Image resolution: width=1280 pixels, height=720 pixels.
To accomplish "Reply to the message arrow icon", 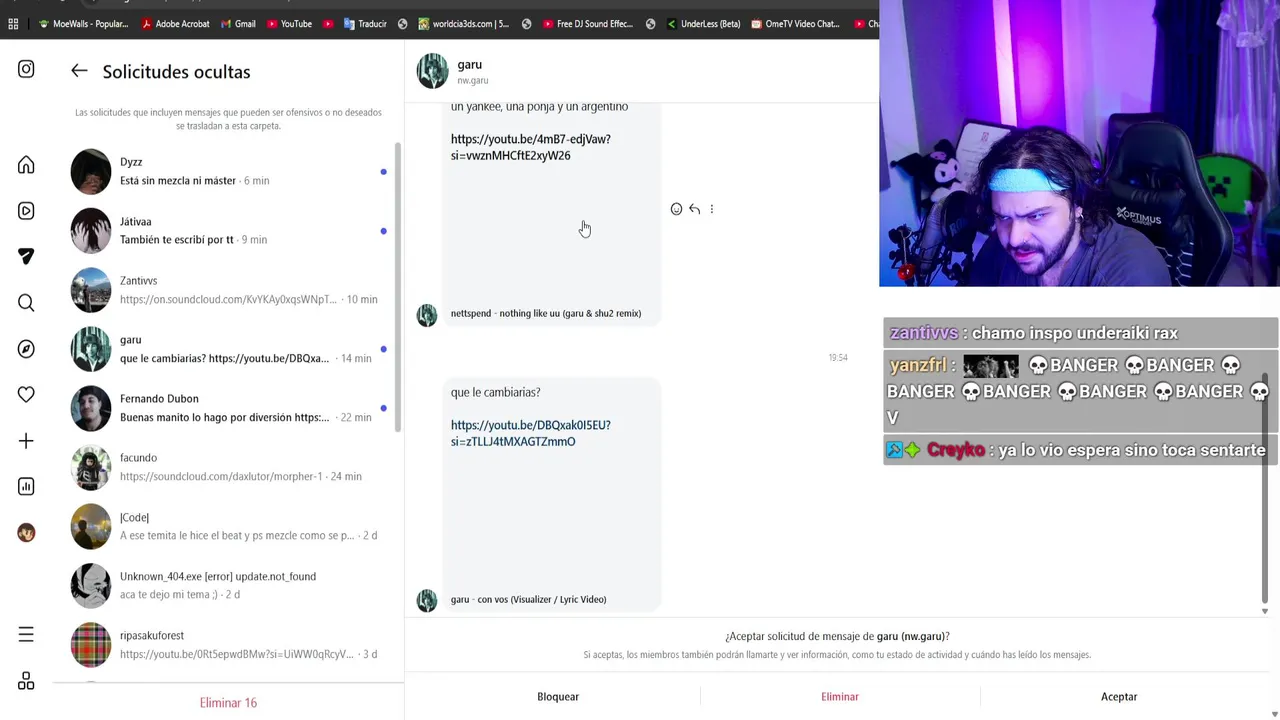I will click(x=694, y=209).
